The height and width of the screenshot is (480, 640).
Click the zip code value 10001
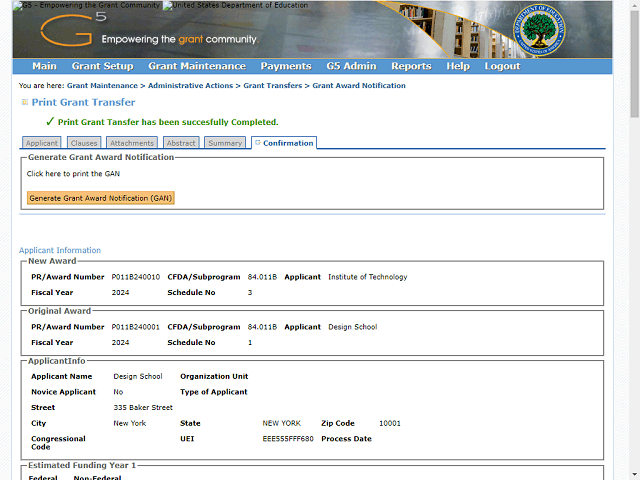pyautogui.click(x=390, y=423)
